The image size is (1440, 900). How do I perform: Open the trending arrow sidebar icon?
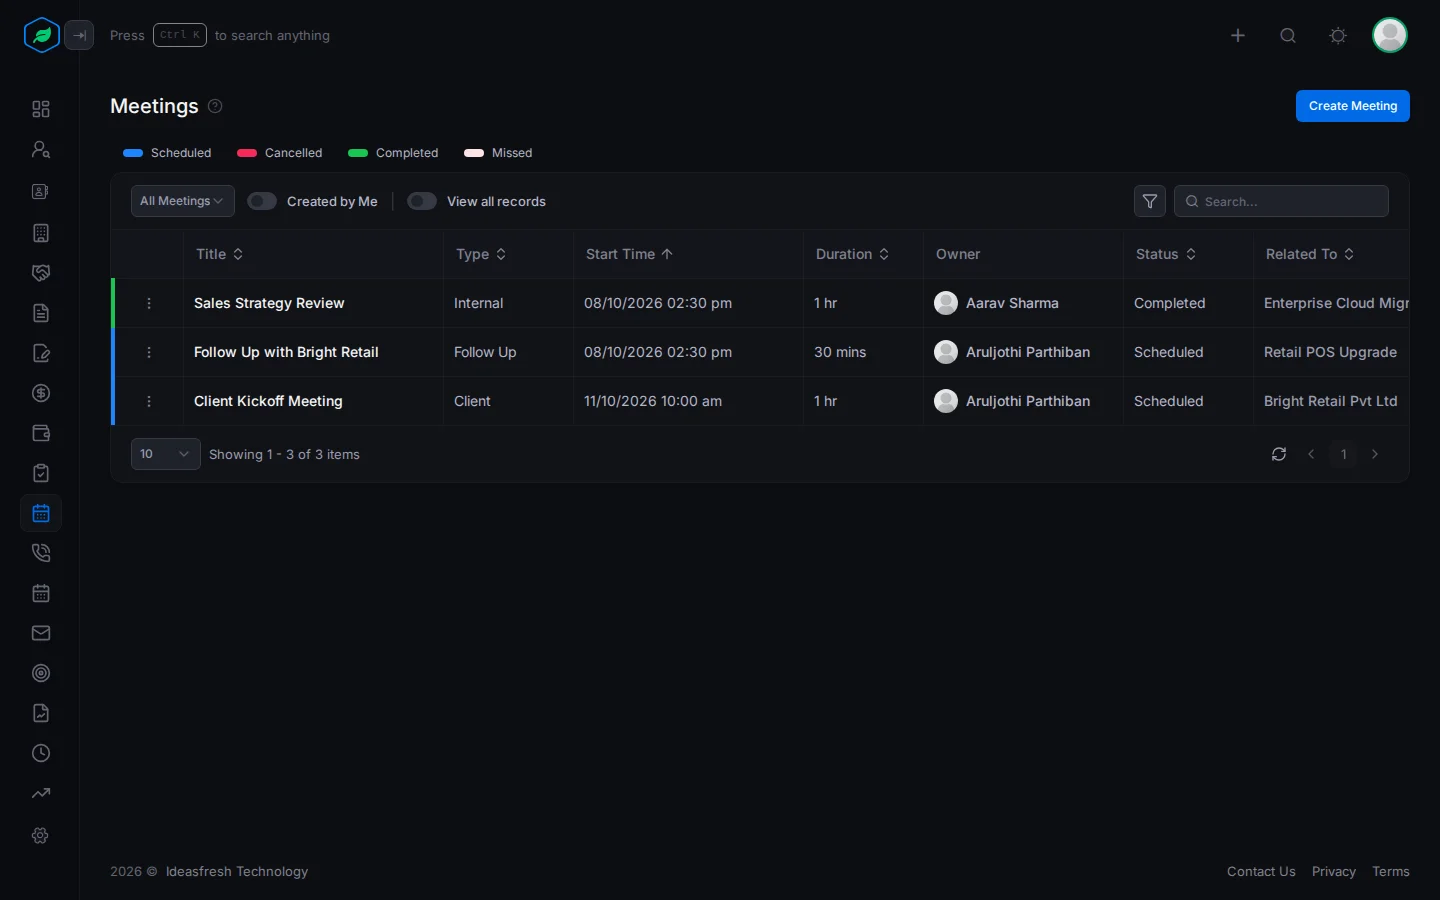[41, 793]
